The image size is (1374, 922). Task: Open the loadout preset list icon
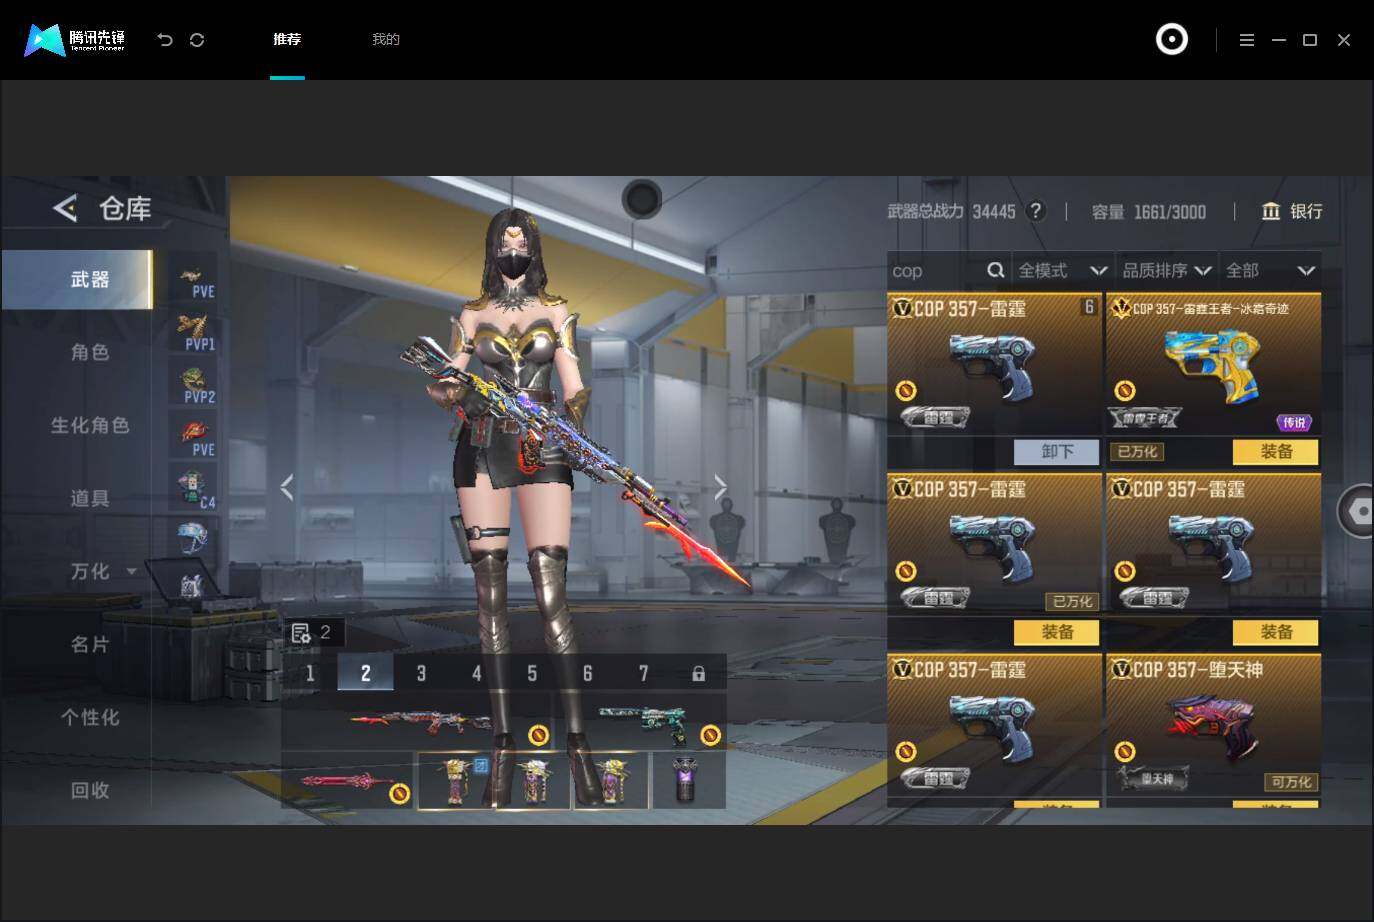[x=301, y=633]
